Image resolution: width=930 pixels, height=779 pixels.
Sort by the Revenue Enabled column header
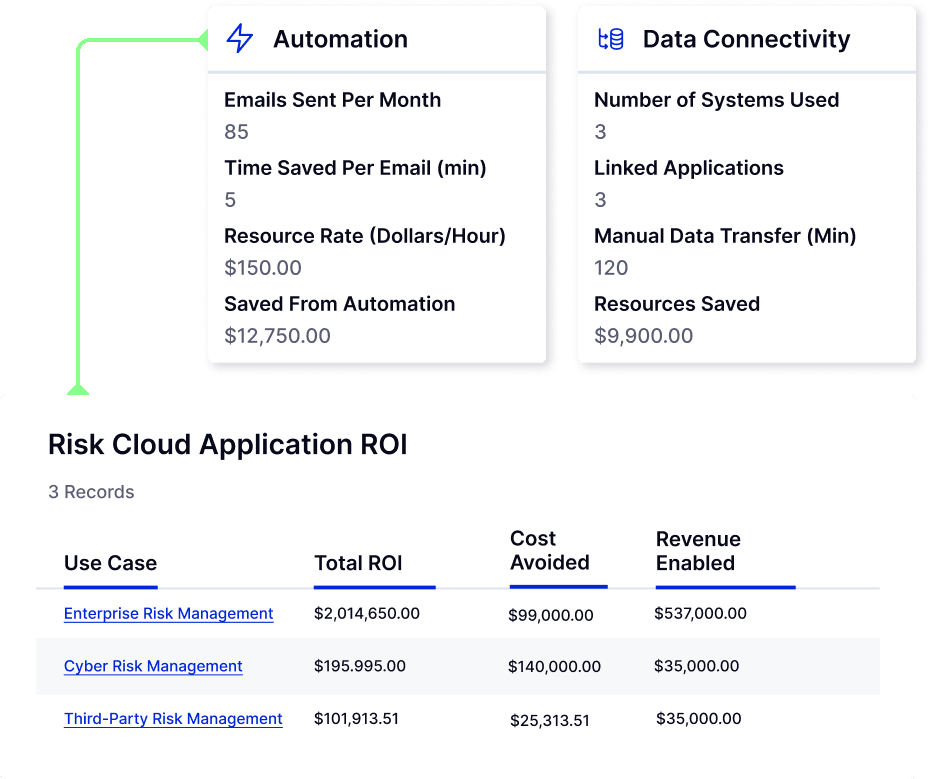pos(698,551)
